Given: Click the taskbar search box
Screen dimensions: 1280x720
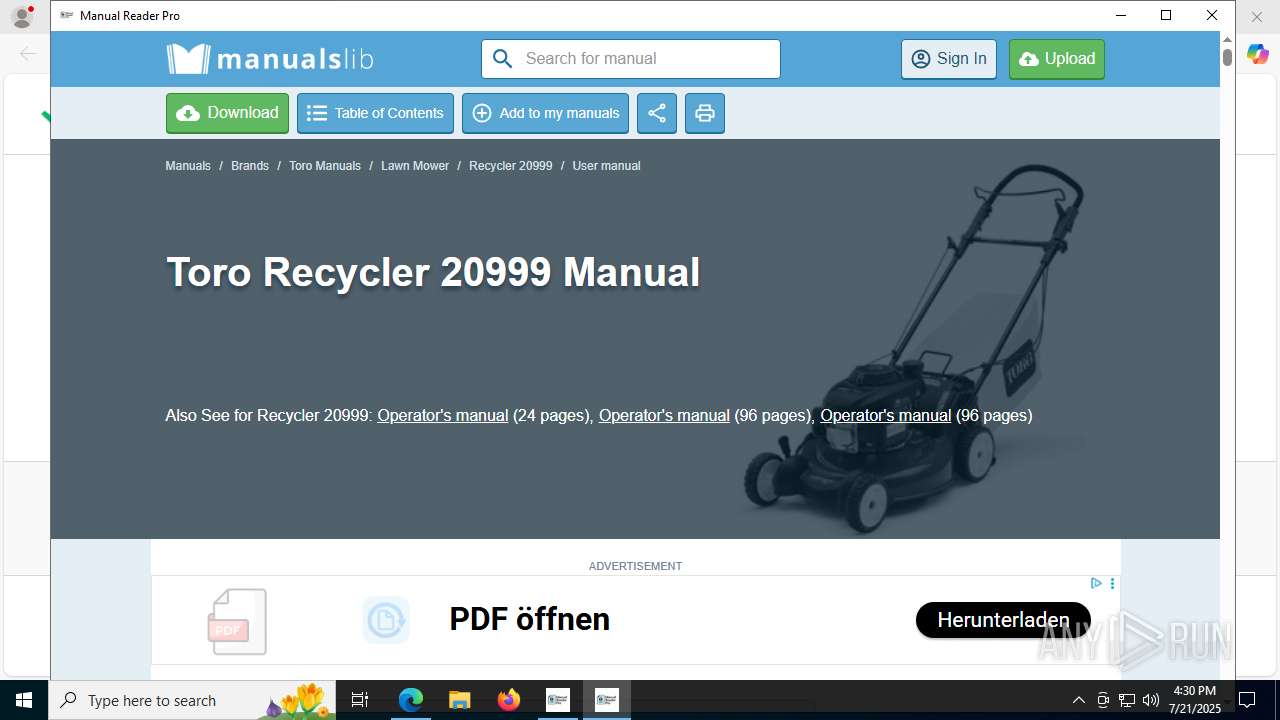Looking at the screenshot, I should tap(192, 700).
